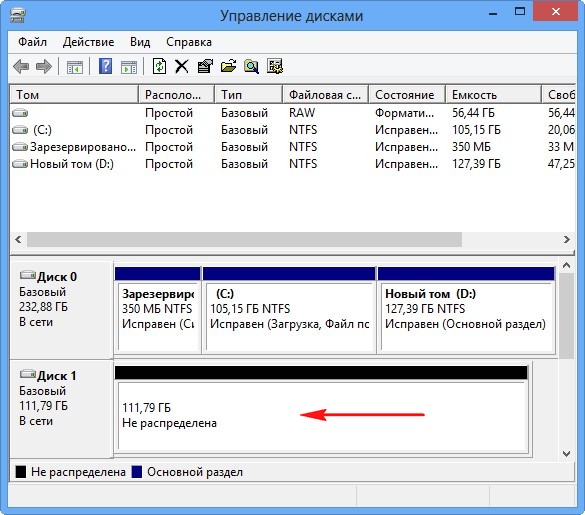Sort by the Состояние column header
Screen dimensions: 585x515
click(407, 95)
